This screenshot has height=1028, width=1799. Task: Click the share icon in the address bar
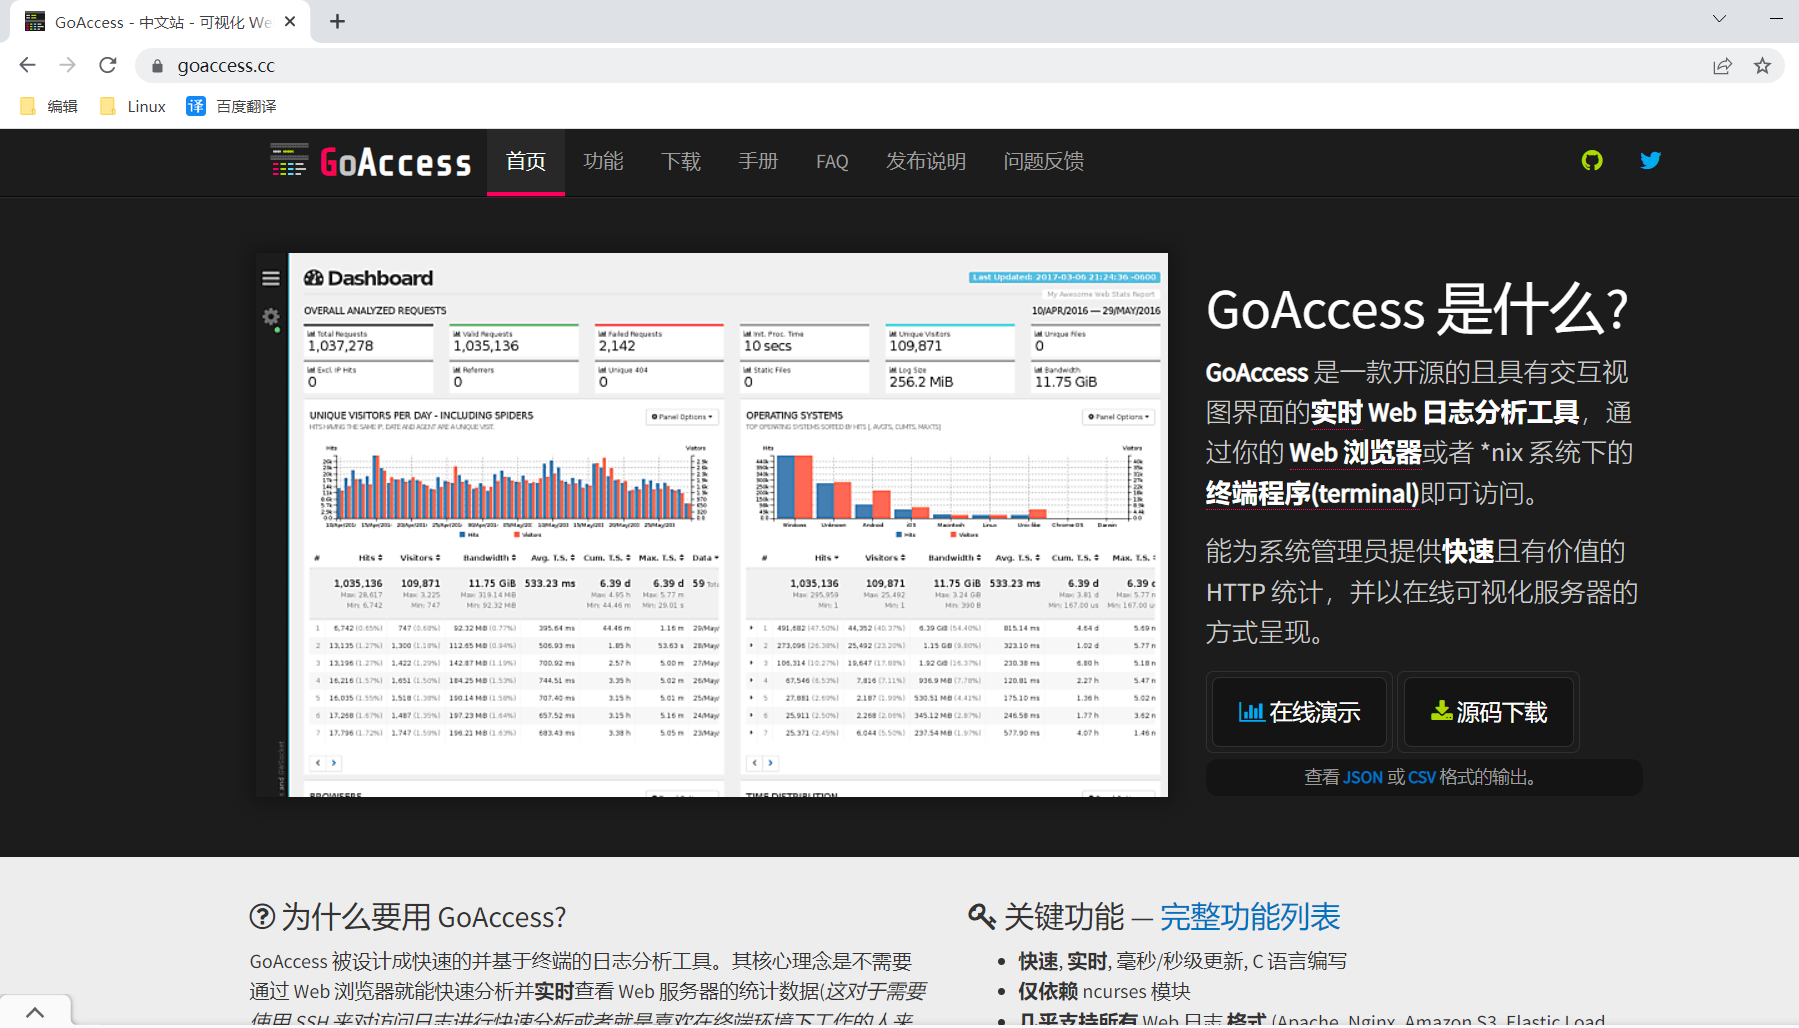[1722, 65]
